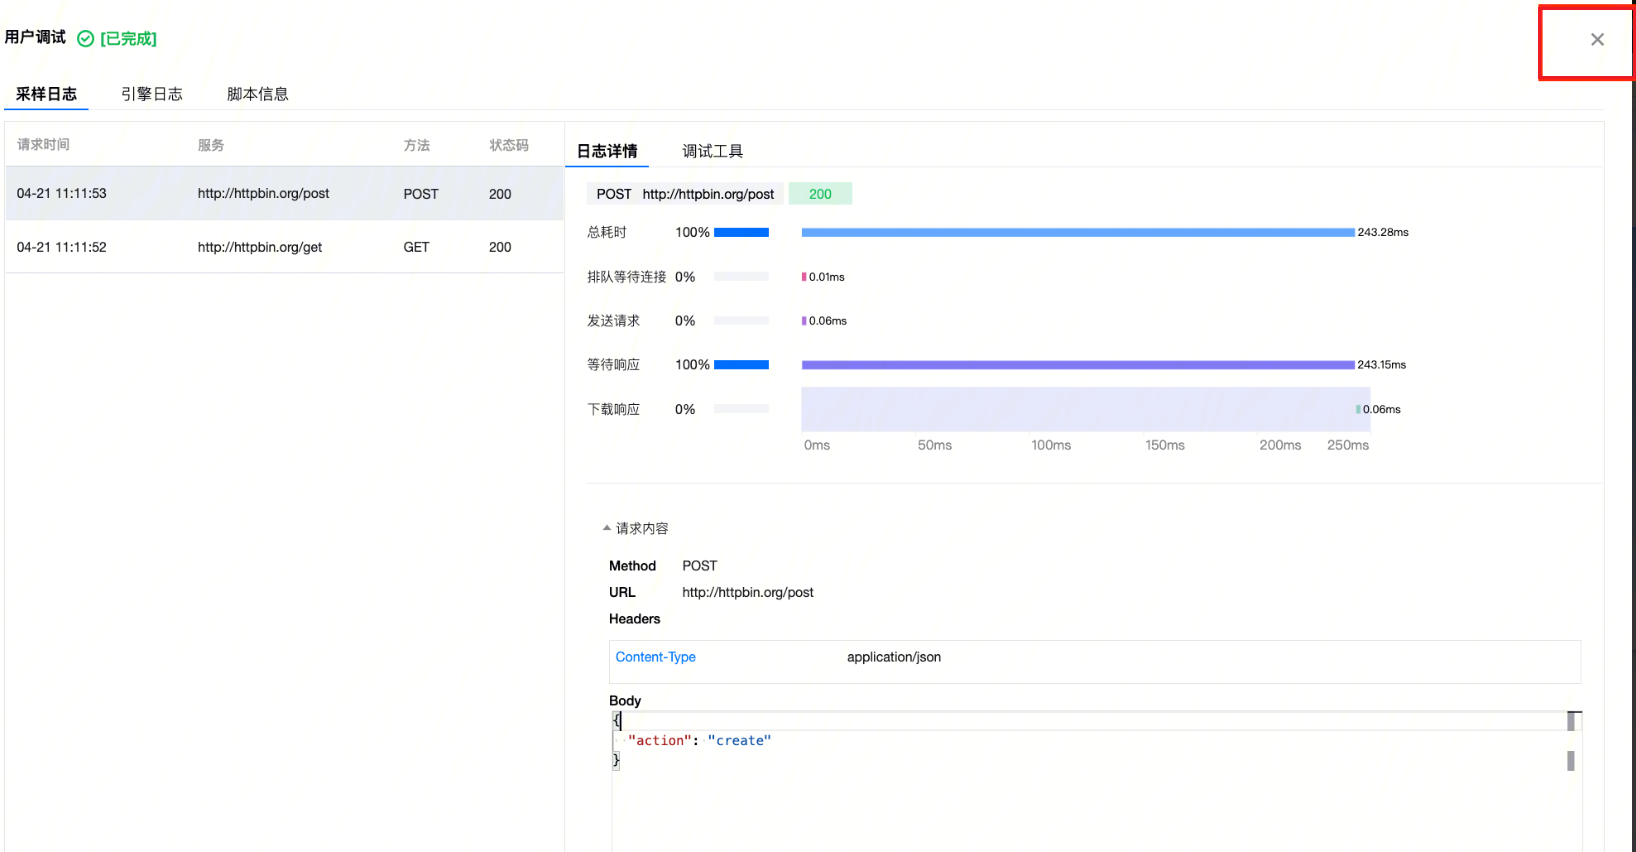Click the 总耗时 243.28ms timing bar
The height and width of the screenshot is (852, 1636).
click(1077, 232)
